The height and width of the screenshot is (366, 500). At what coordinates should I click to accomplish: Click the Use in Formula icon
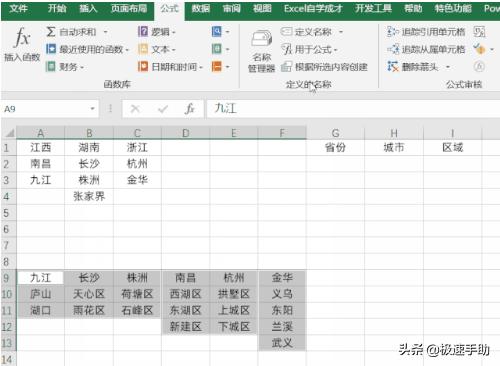286,49
